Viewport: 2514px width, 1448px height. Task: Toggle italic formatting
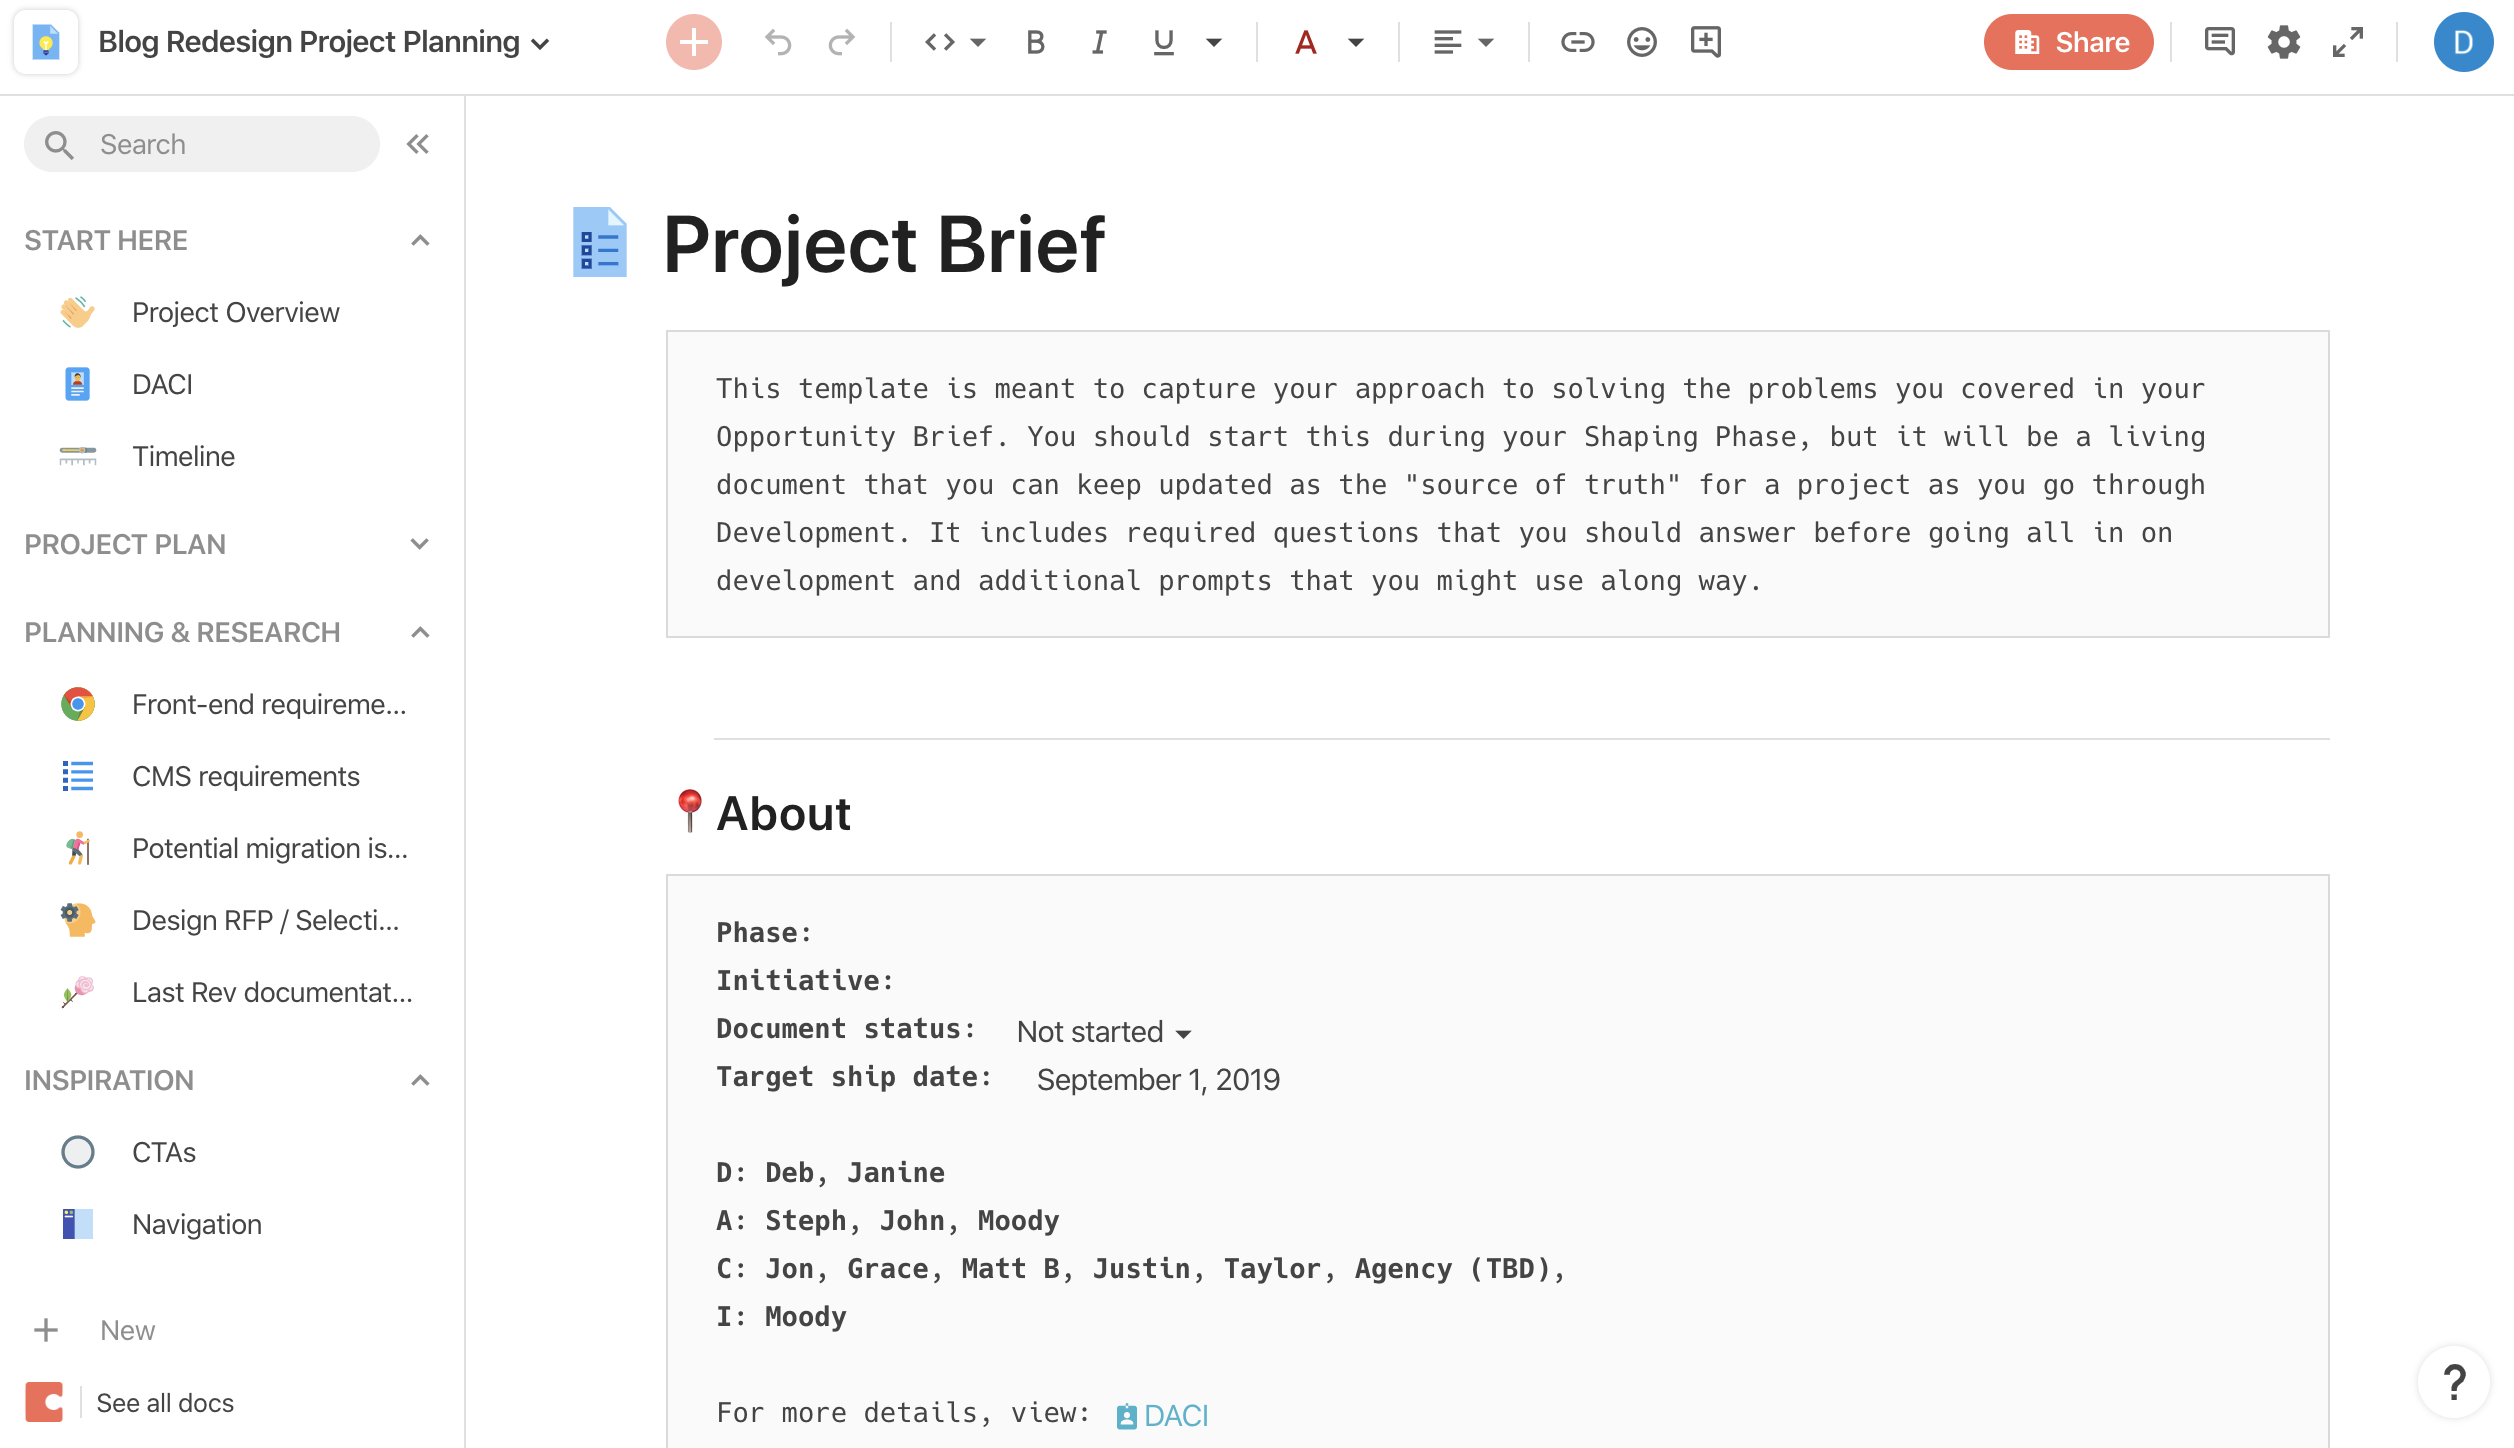point(1098,42)
